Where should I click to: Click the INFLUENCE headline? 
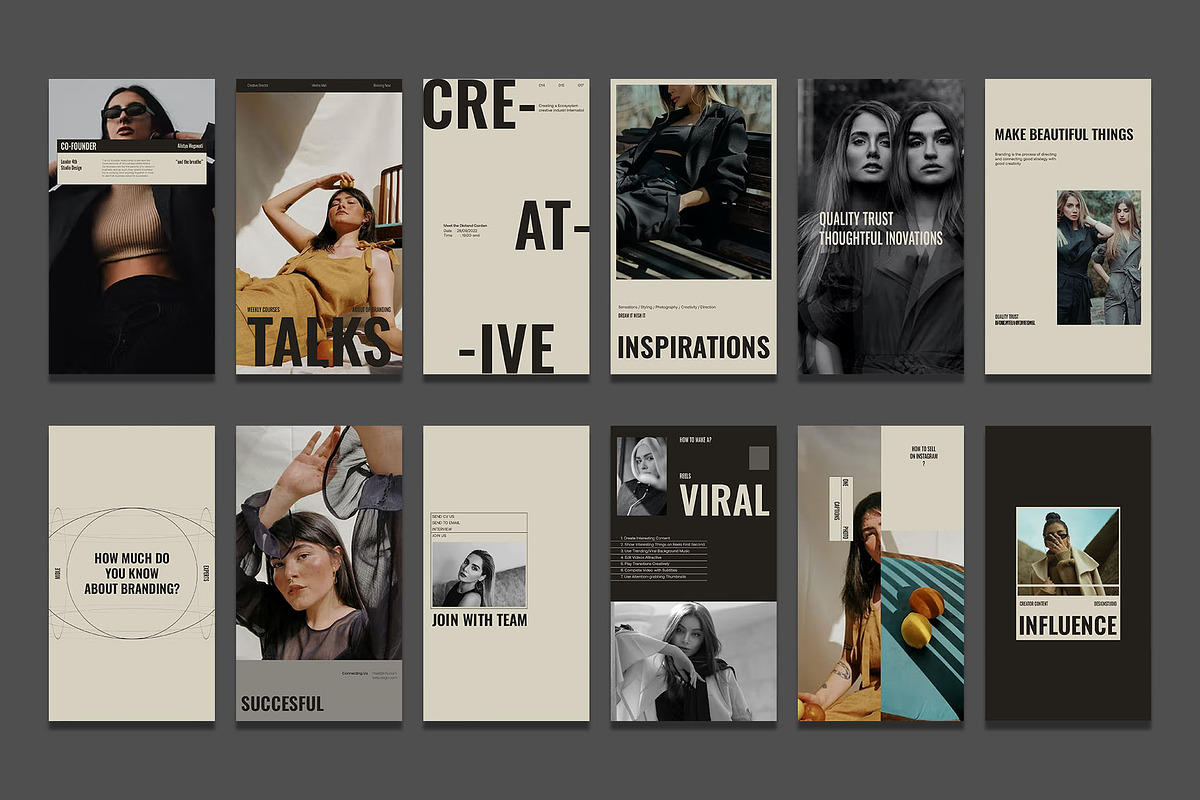tap(1068, 625)
